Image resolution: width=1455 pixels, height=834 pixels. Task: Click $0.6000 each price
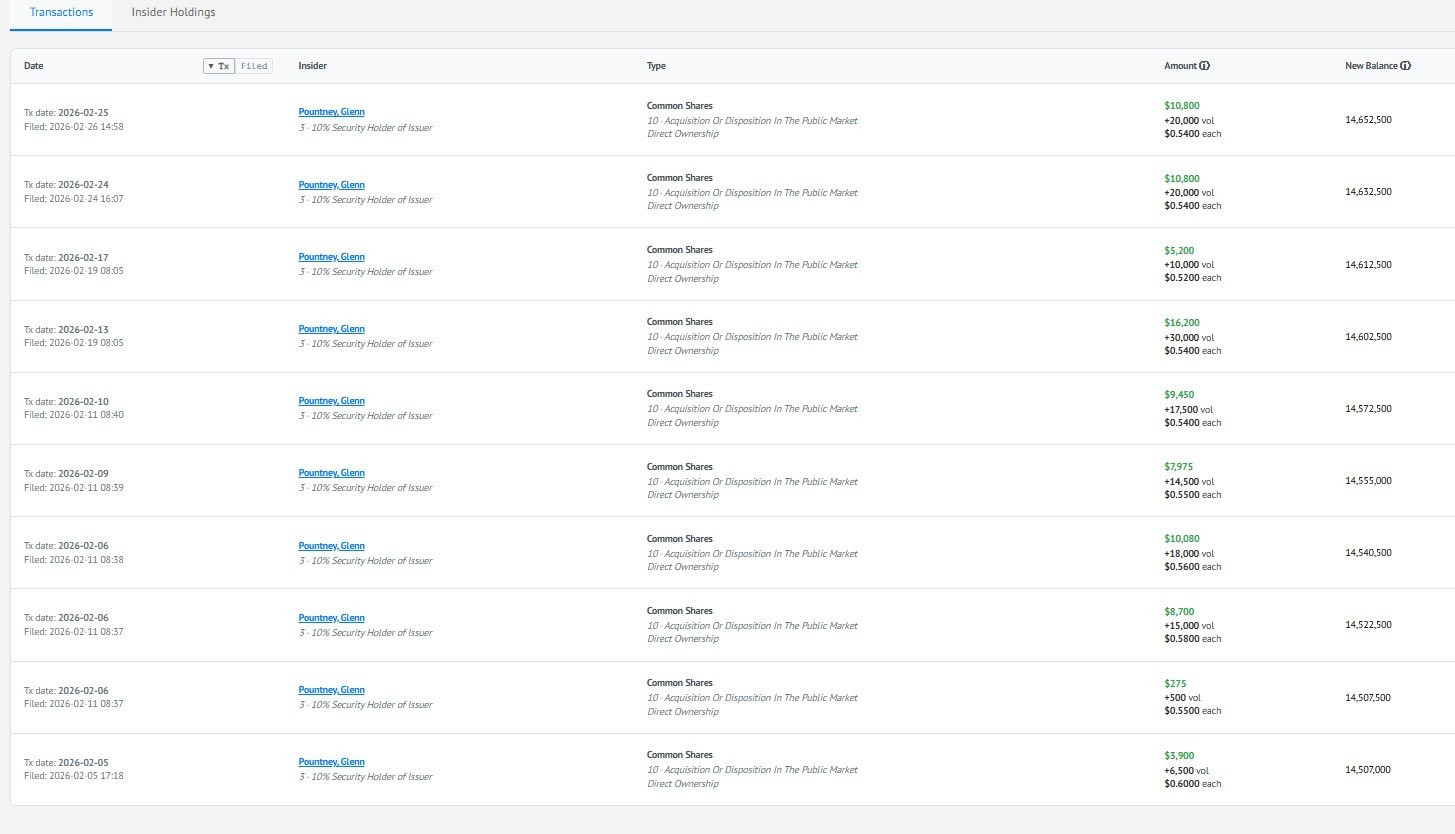click(x=1192, y=784)
